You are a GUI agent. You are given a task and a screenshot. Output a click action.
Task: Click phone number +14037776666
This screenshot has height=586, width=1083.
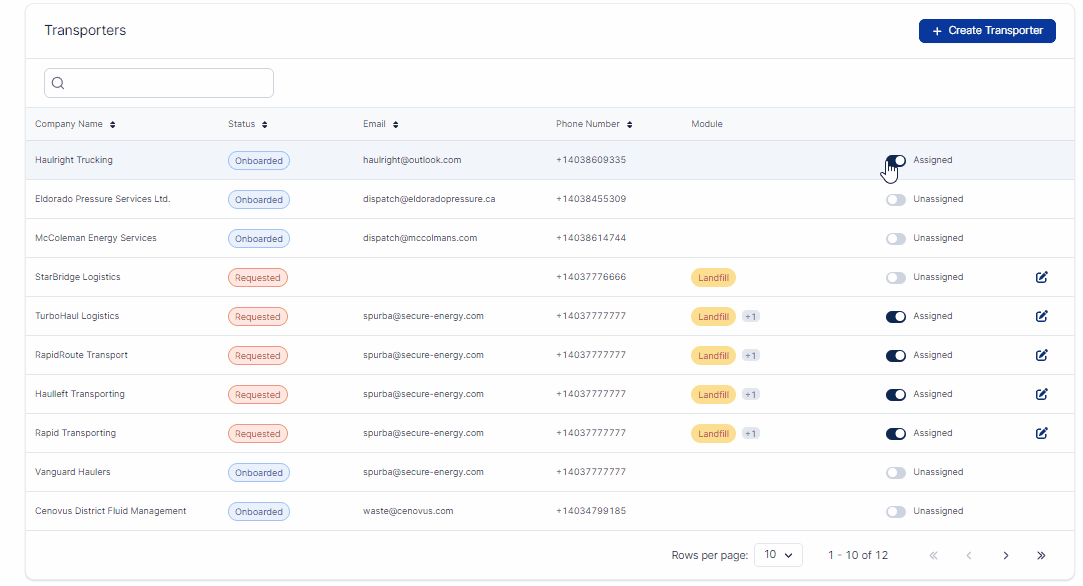click(x=591, y=277)
